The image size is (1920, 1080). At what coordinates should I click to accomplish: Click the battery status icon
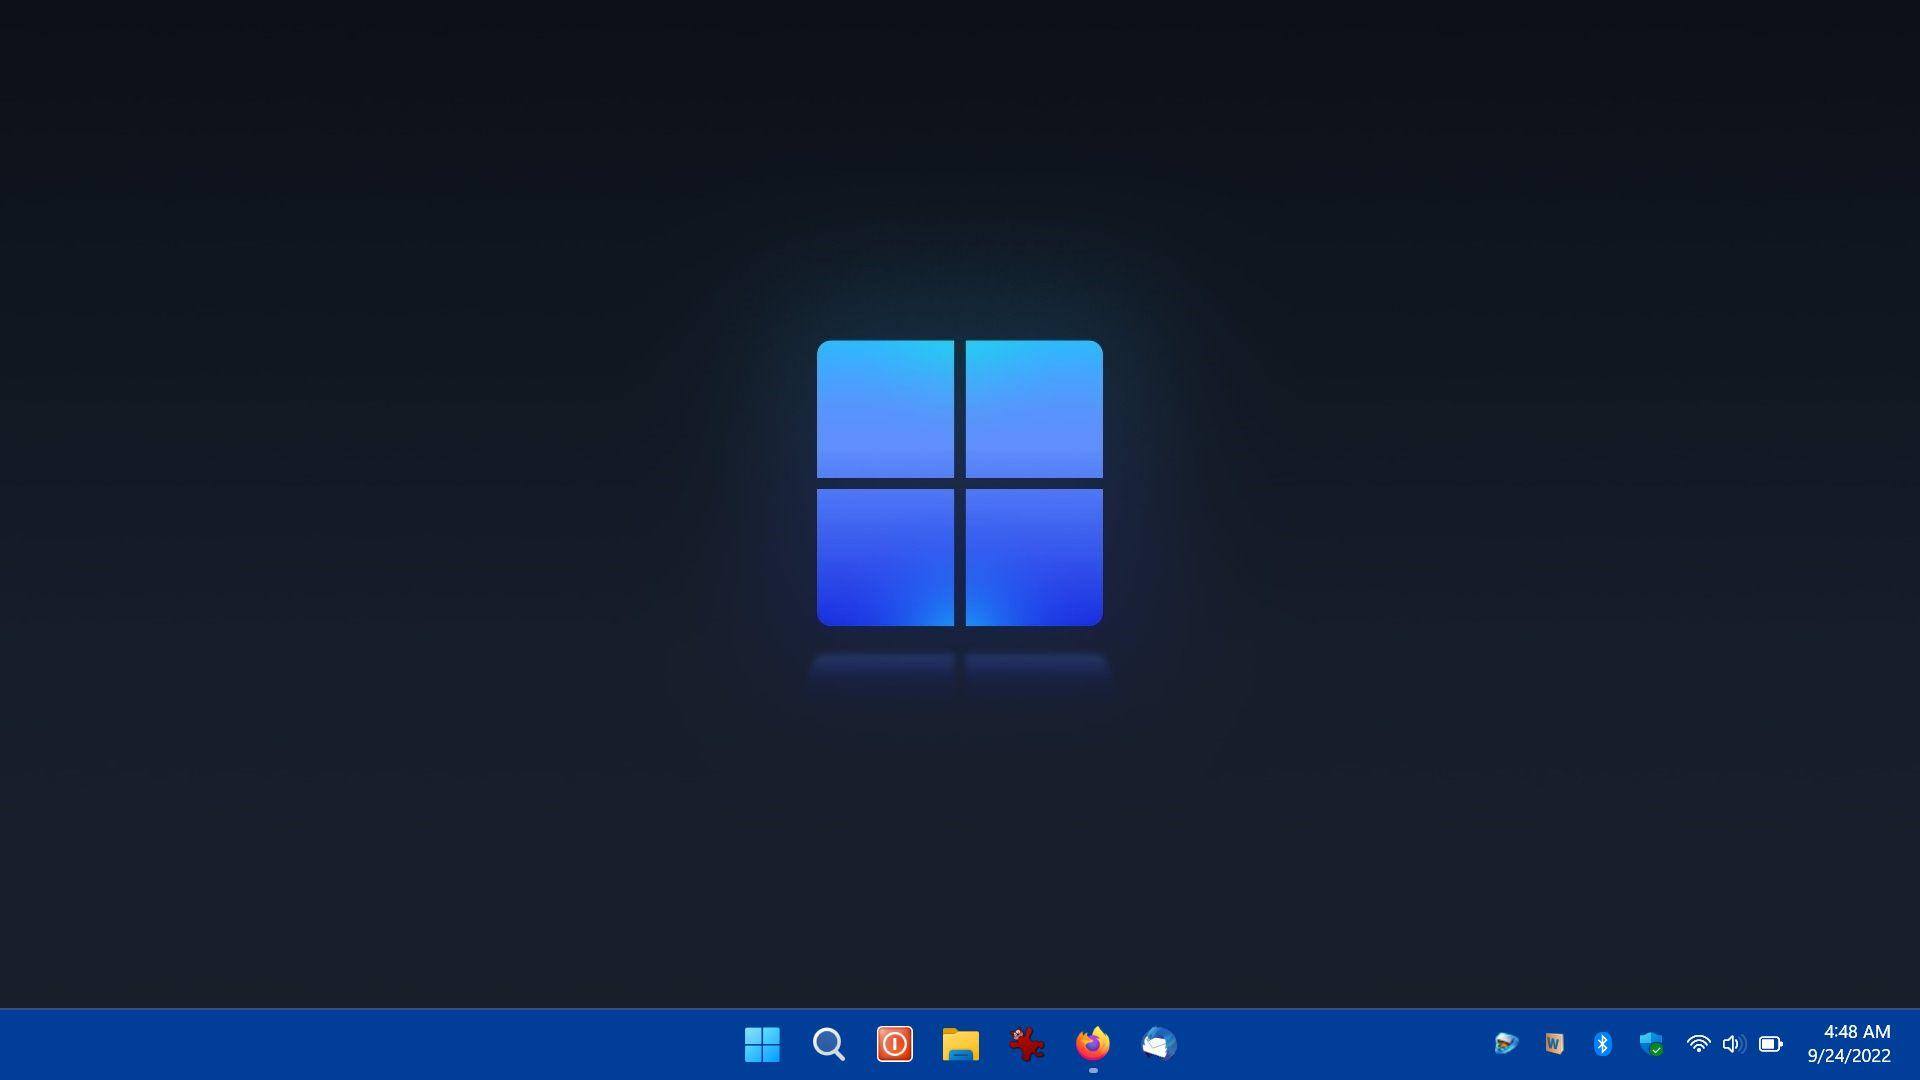click(1770, 1044)
